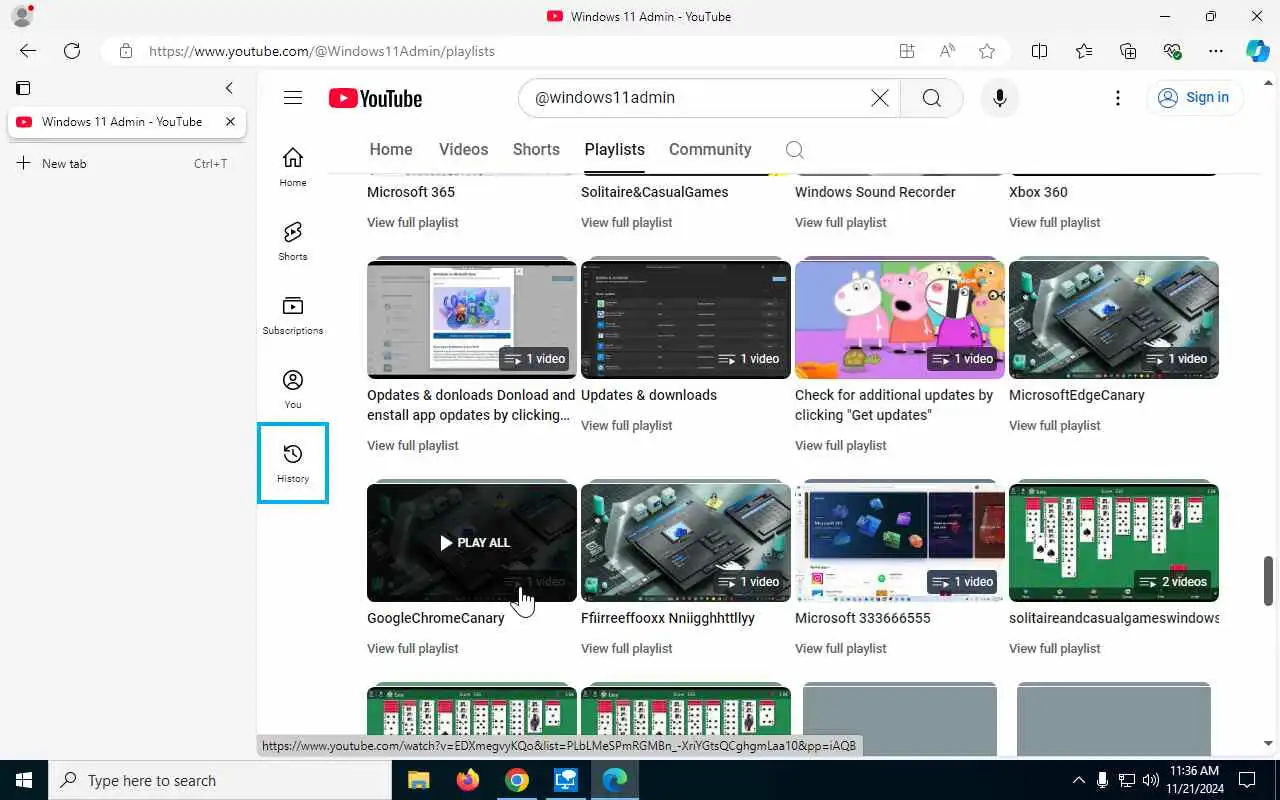View full playlist for Microsoft 365

click(x=413, y=223)
